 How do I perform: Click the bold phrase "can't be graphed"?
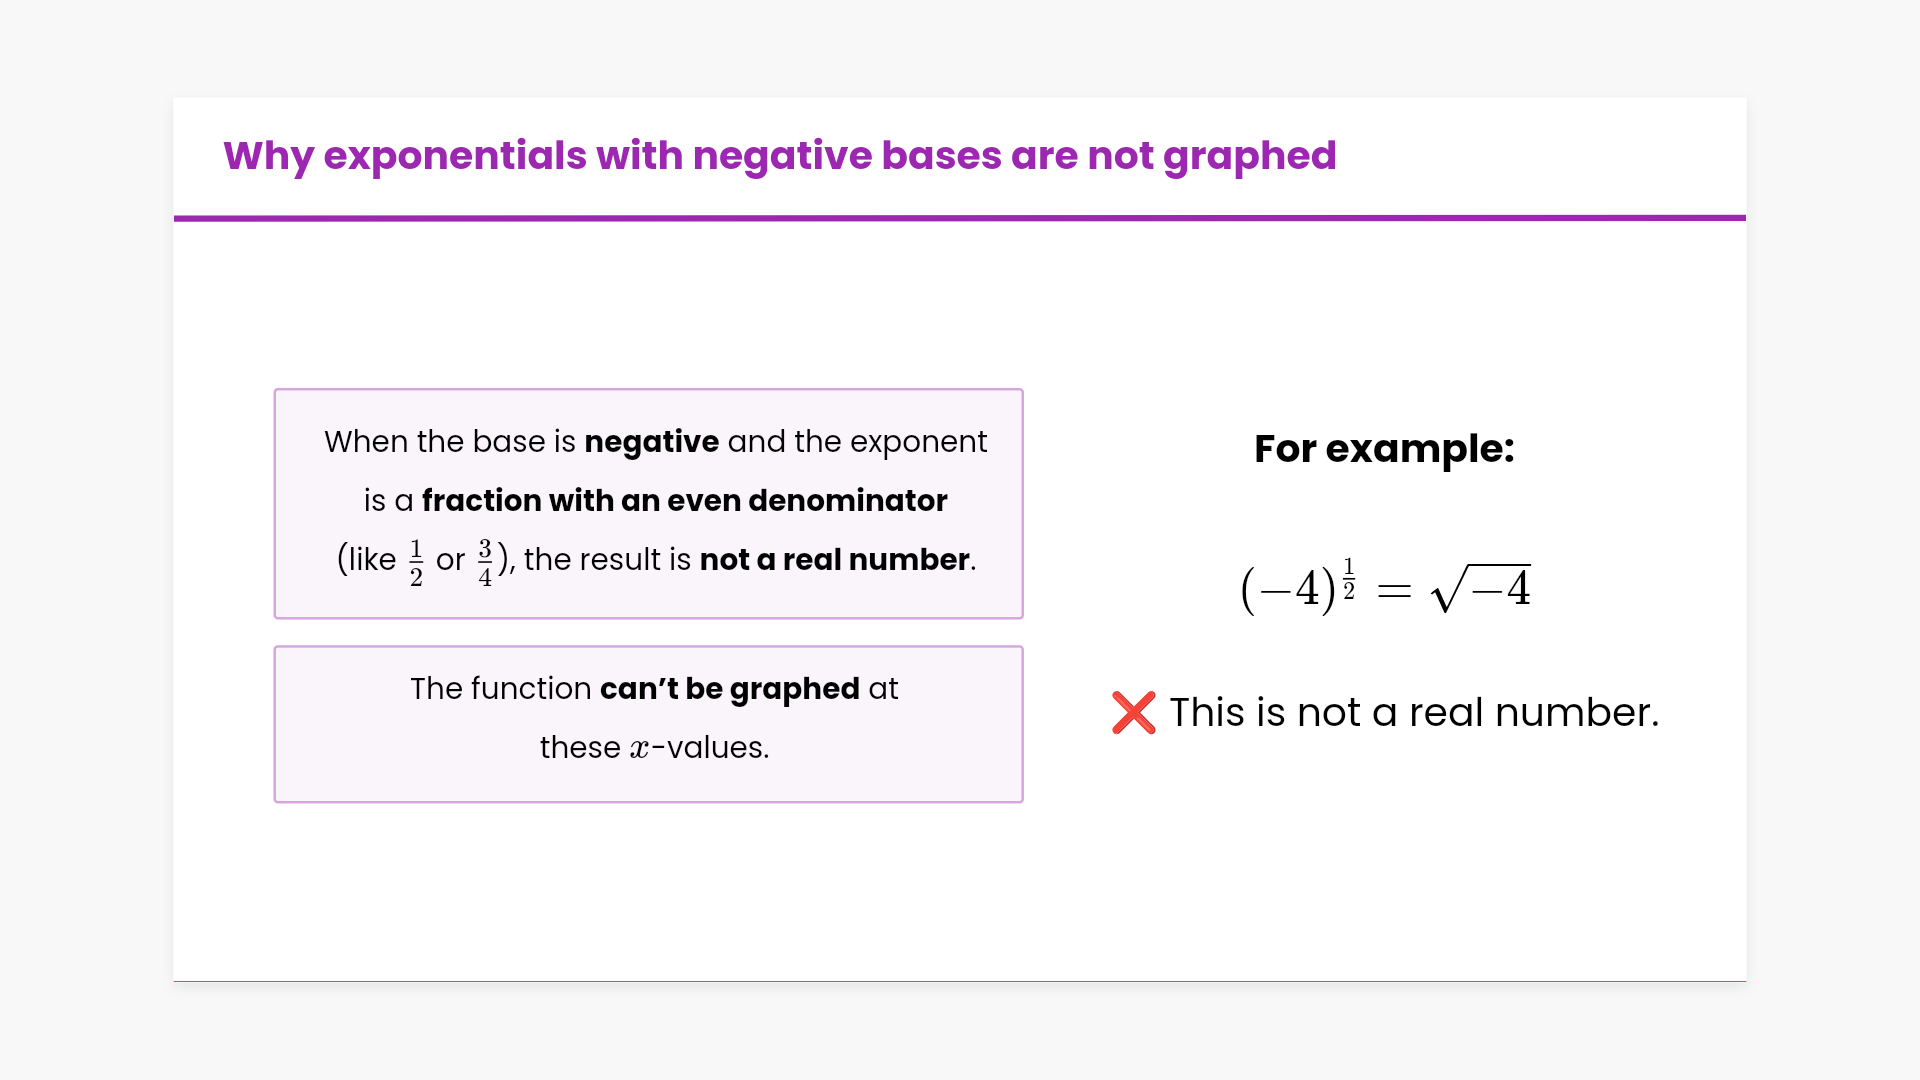click(729, 689)
